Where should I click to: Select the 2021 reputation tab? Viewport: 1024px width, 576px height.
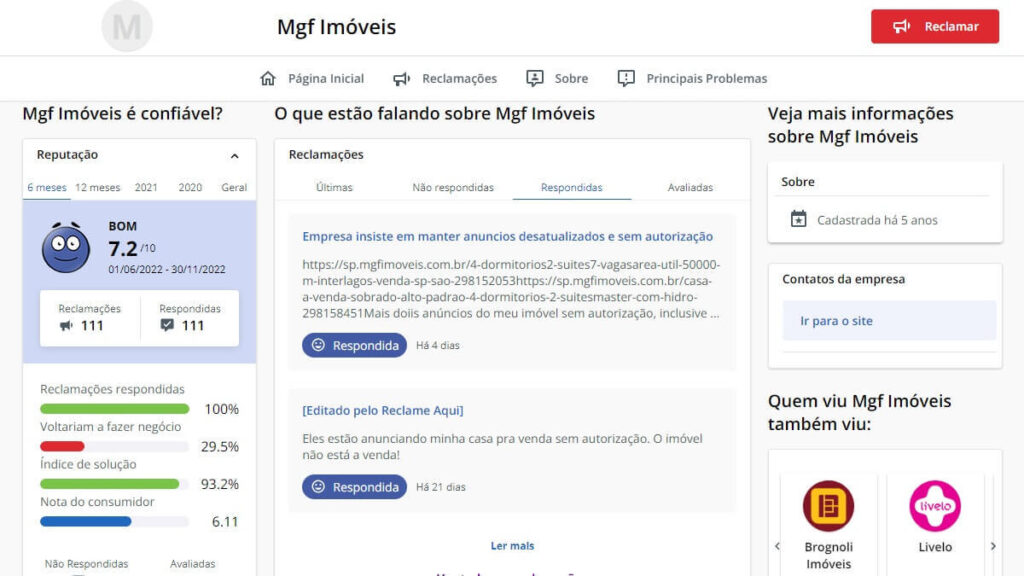tap(146, 187)
